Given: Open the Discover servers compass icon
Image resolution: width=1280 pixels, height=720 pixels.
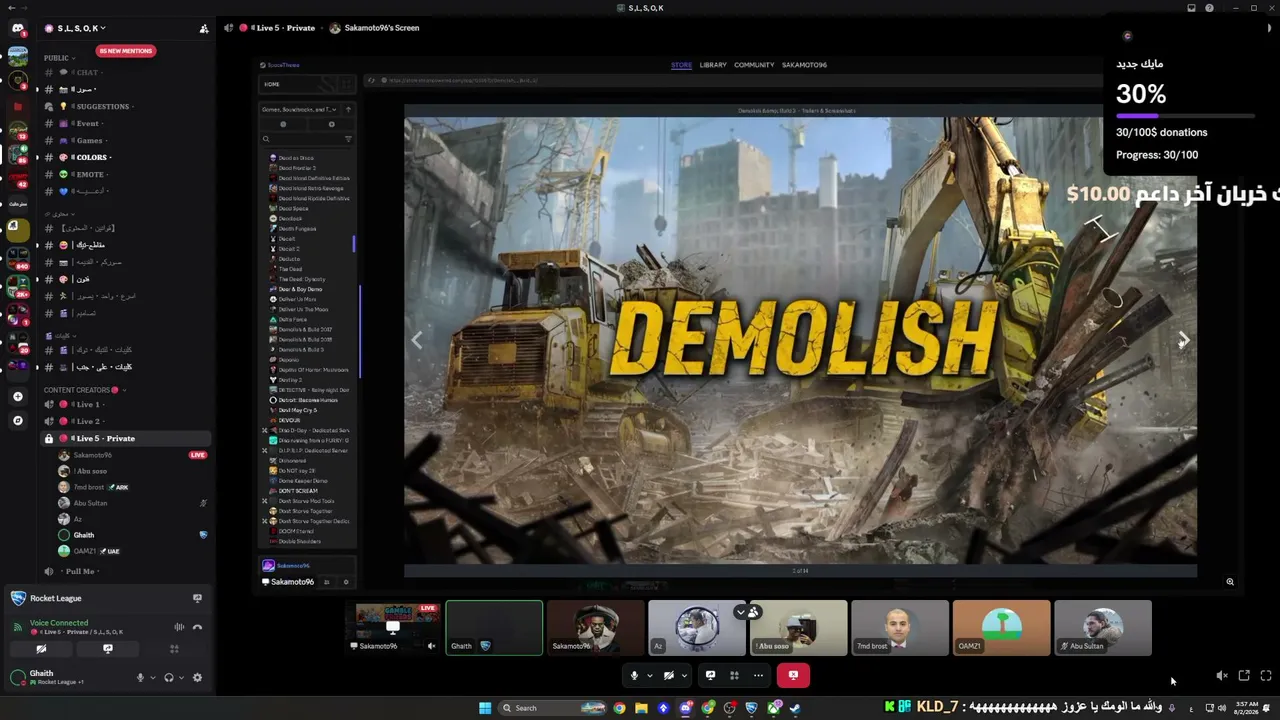Looking at the screenshot, I should coord(17,421).
